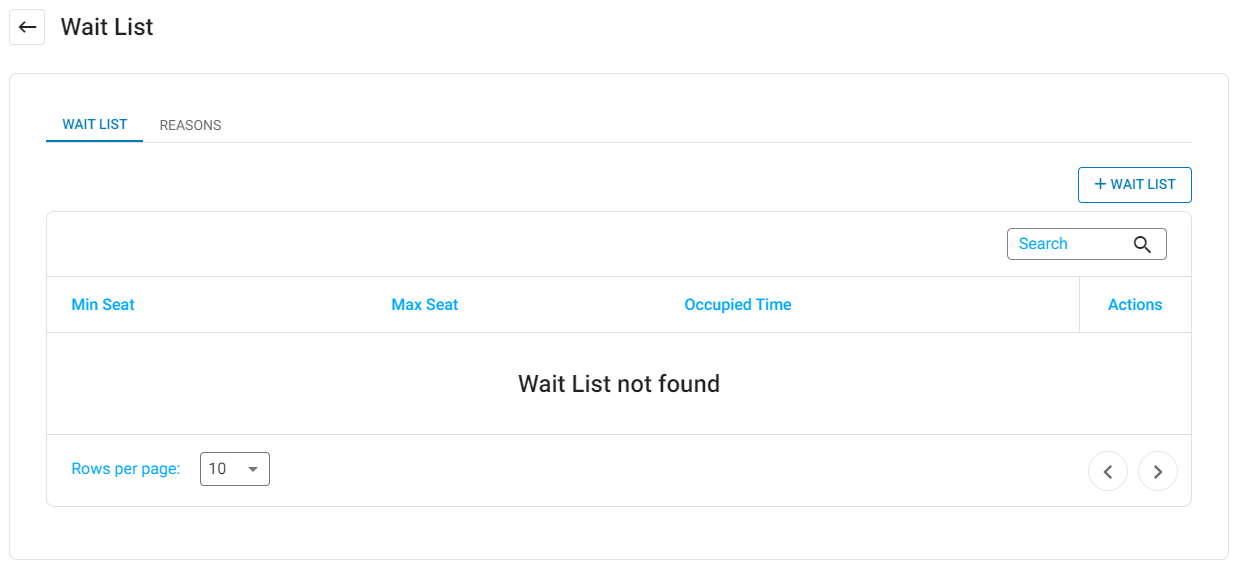Go to the next page of results
This screenshot has width=1242, height=566.
coord(1158,471)
